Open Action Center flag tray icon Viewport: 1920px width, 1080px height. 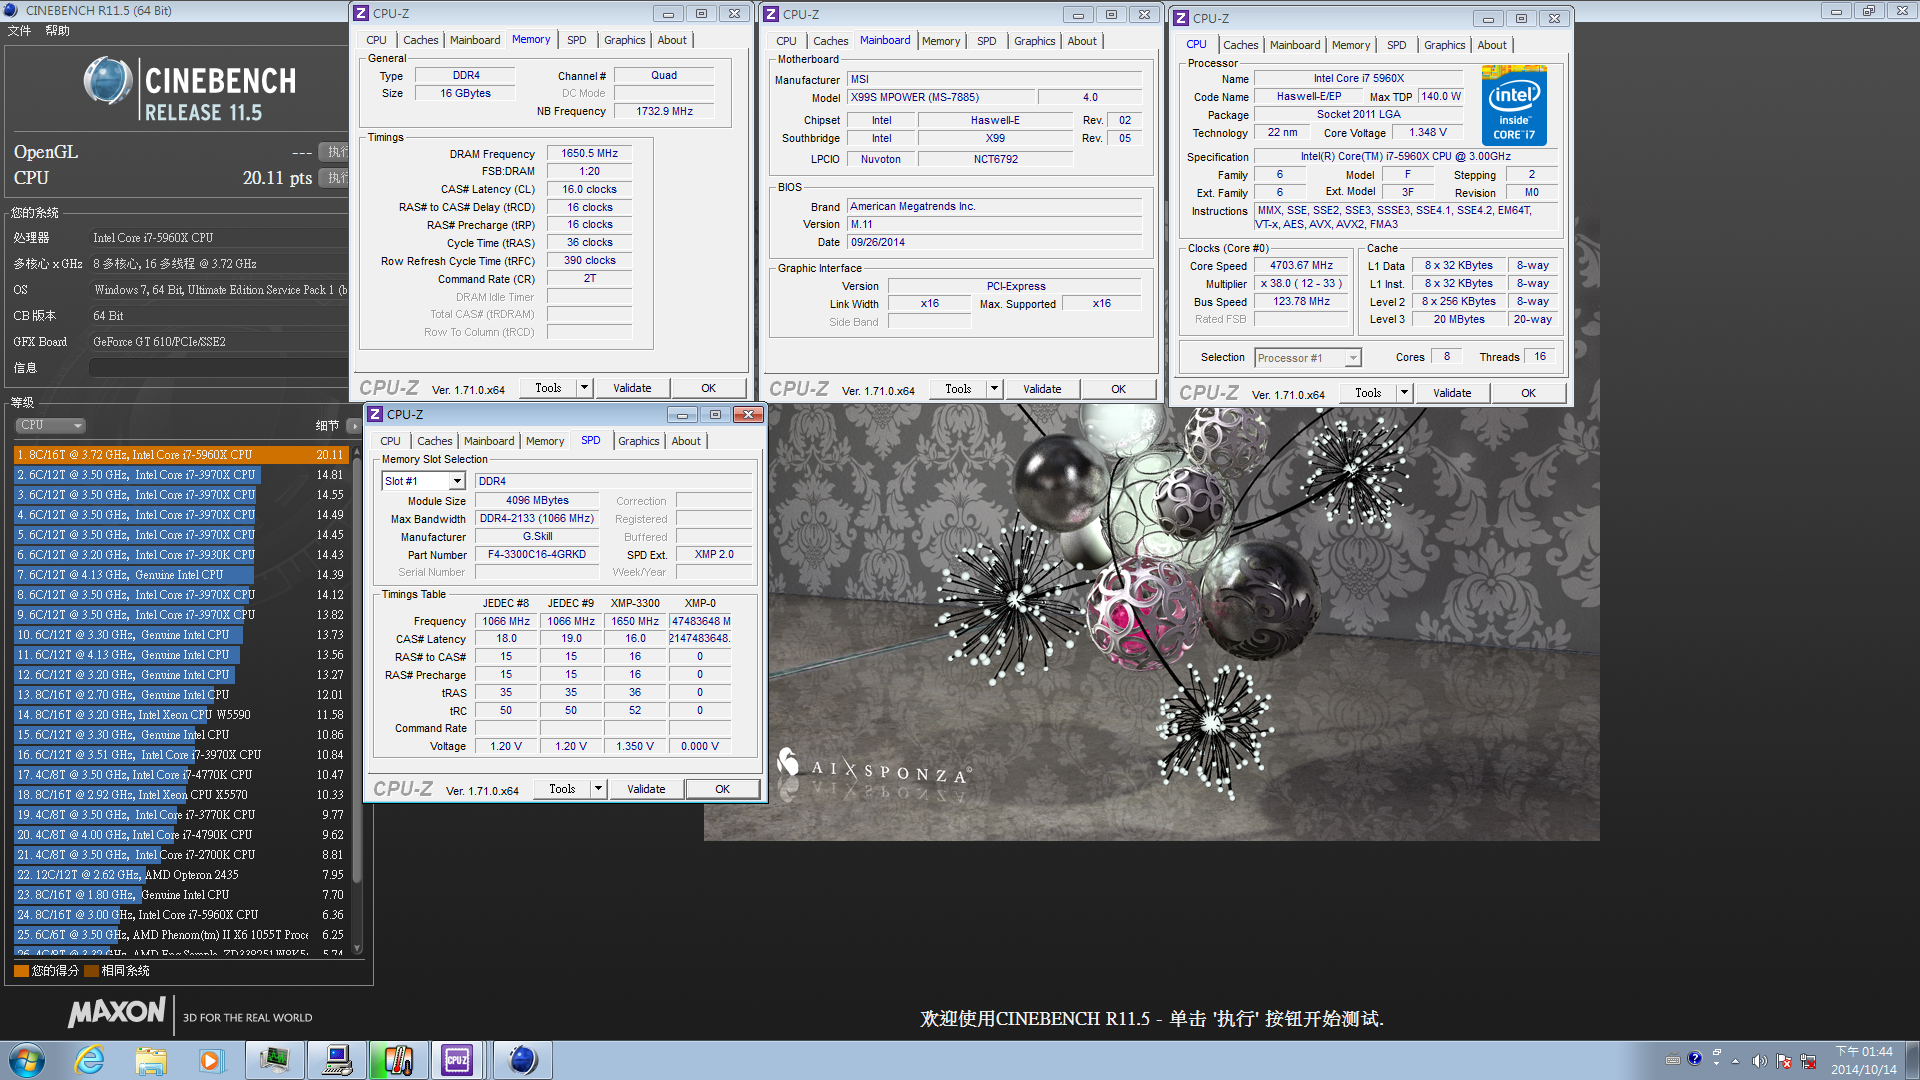coord(1783,1061)
